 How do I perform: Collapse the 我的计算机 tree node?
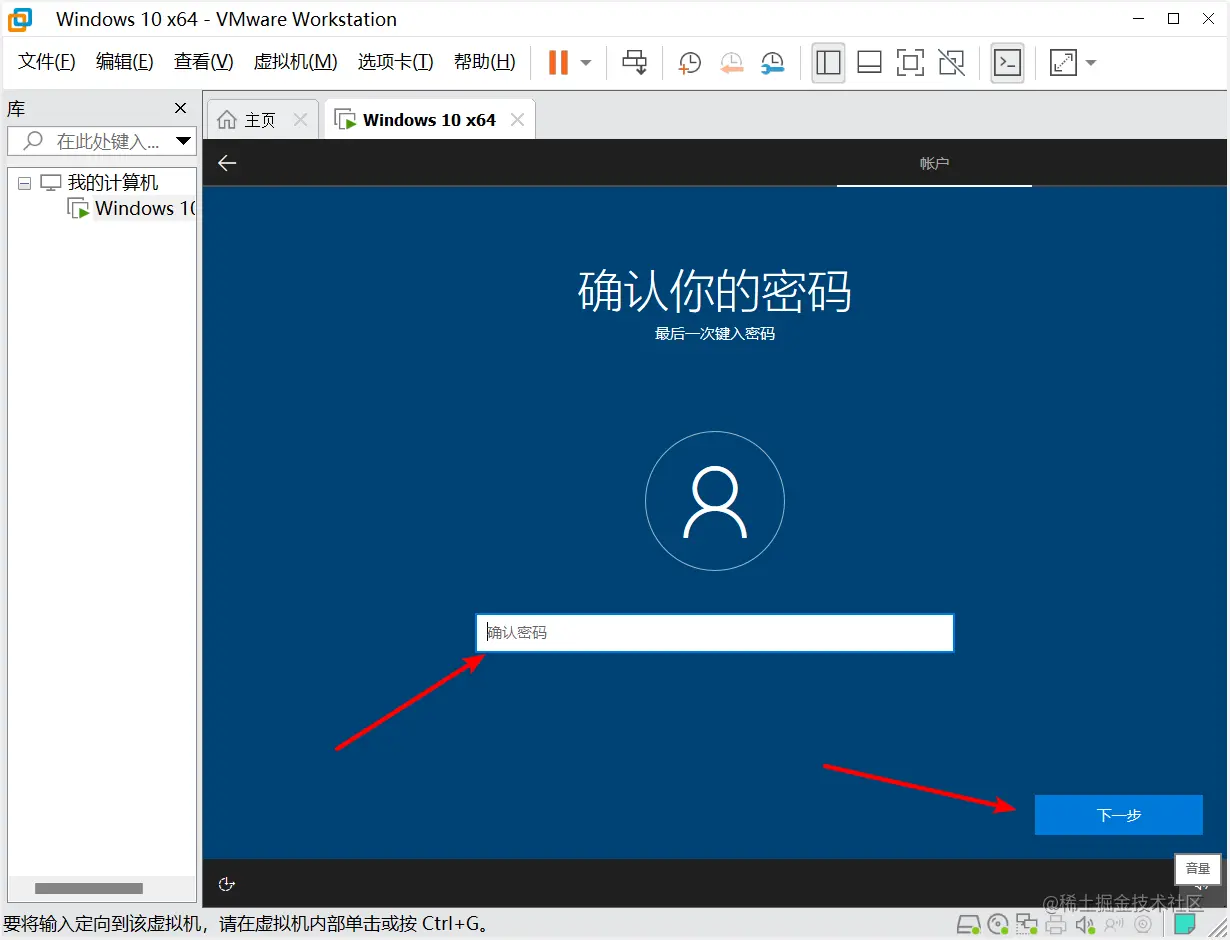point(25,184)
